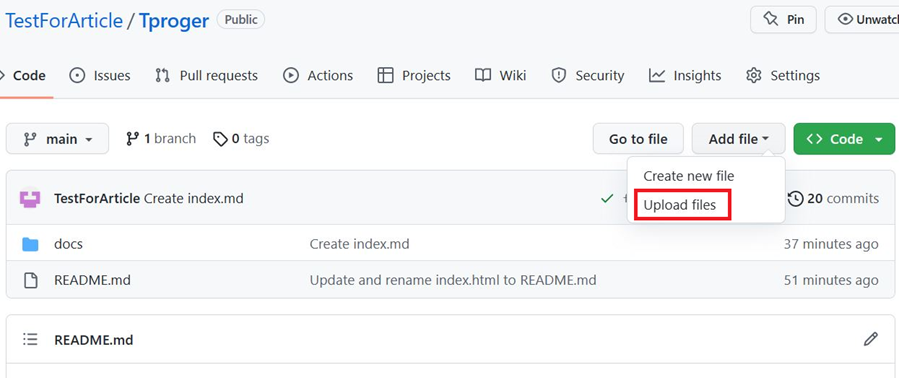Open README.md in the file list
899x378 pixels.
92,280
